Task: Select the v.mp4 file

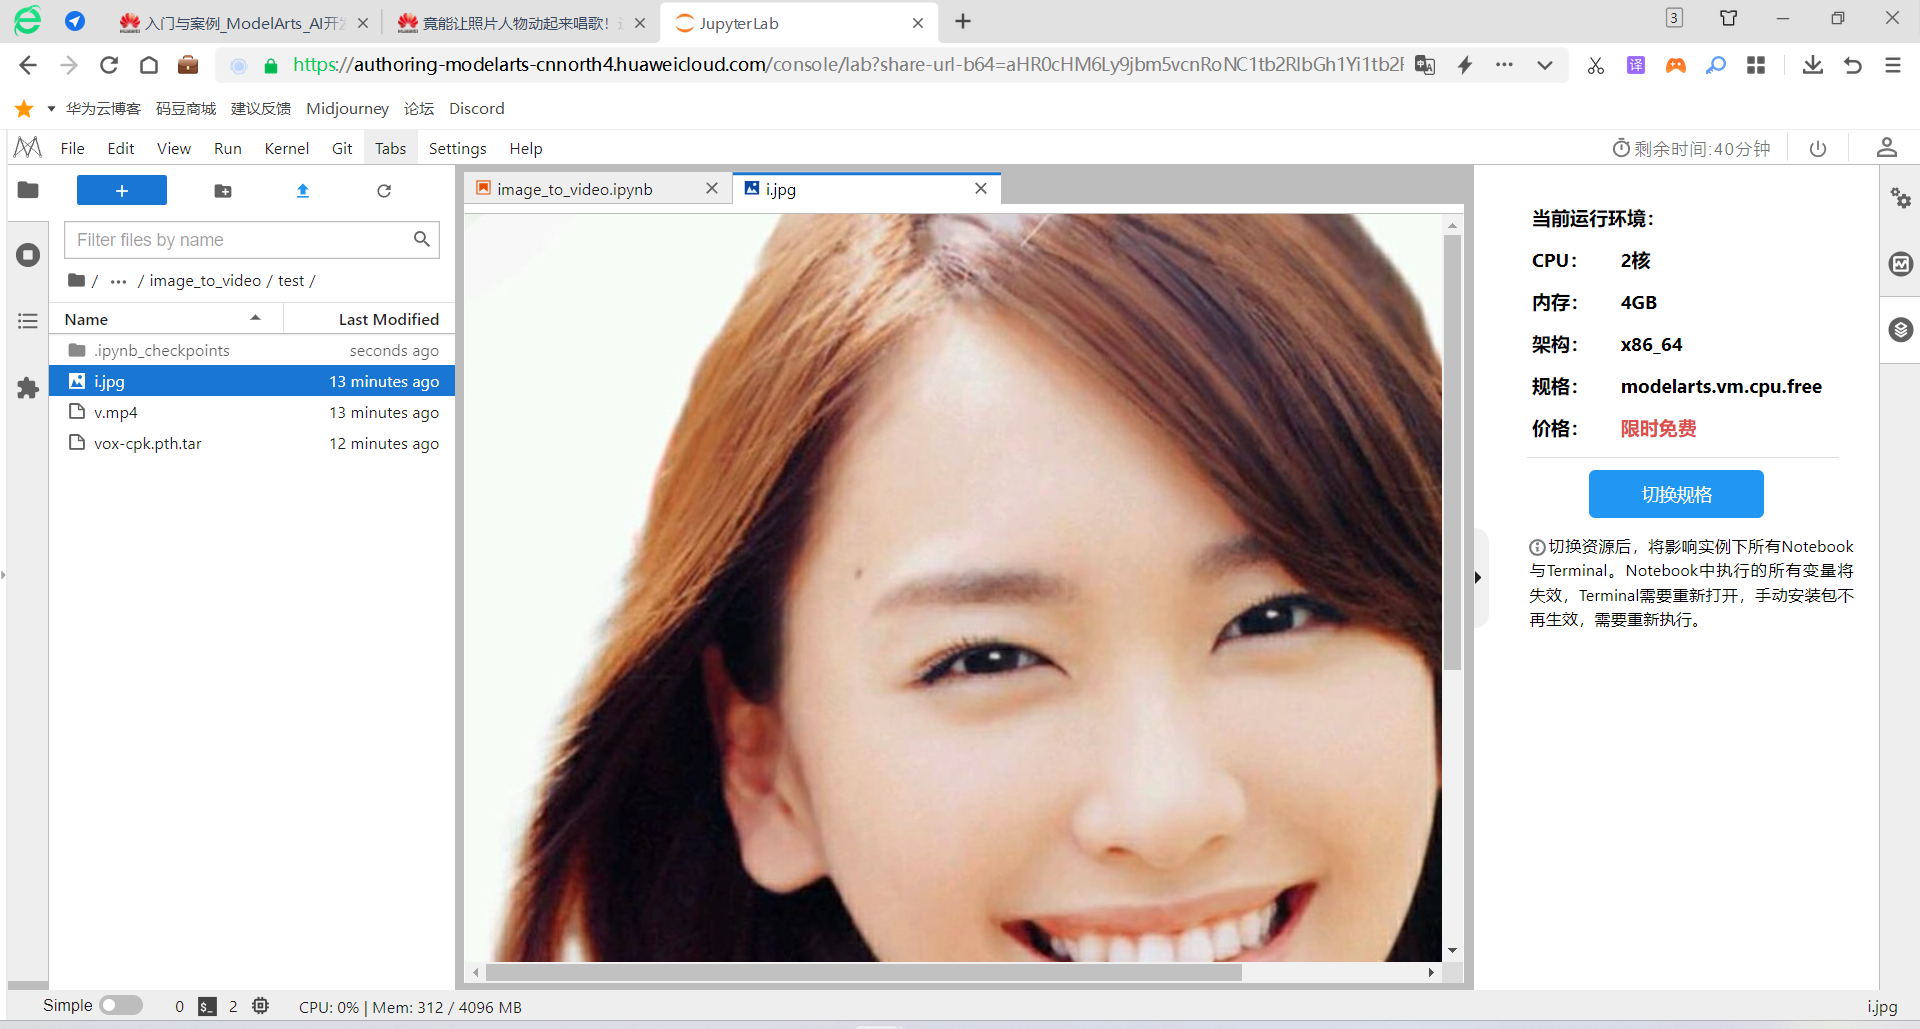Action: coord(252,413)
